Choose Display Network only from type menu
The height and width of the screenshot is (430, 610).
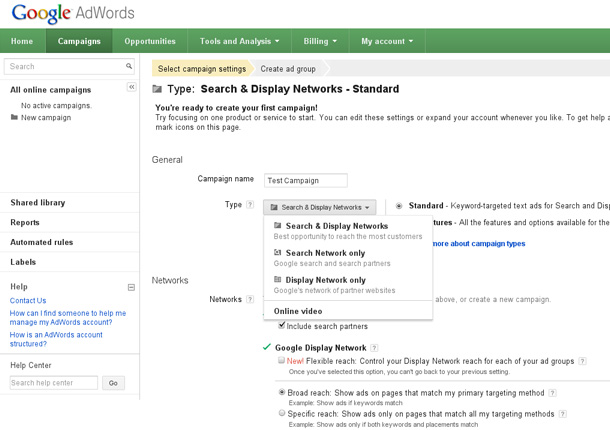click(x=348, y=285)
